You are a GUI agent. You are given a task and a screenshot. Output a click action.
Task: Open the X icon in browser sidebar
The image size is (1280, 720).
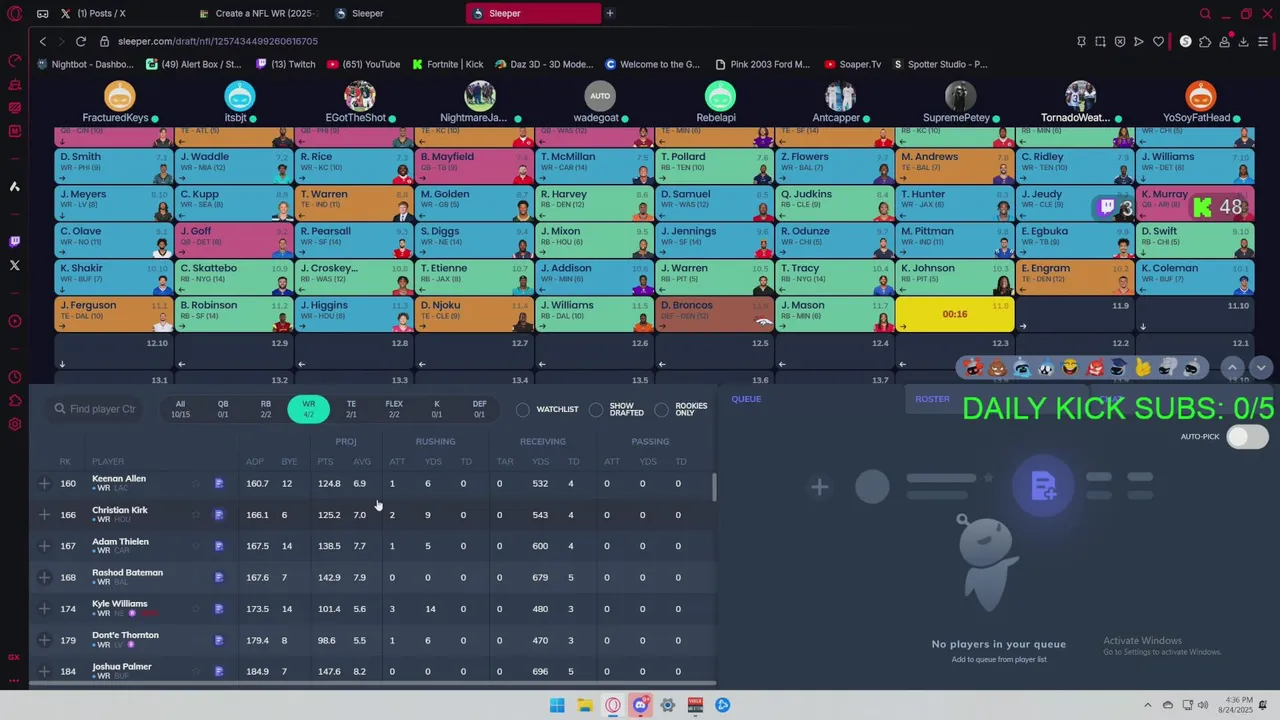[x=14, y=265]
